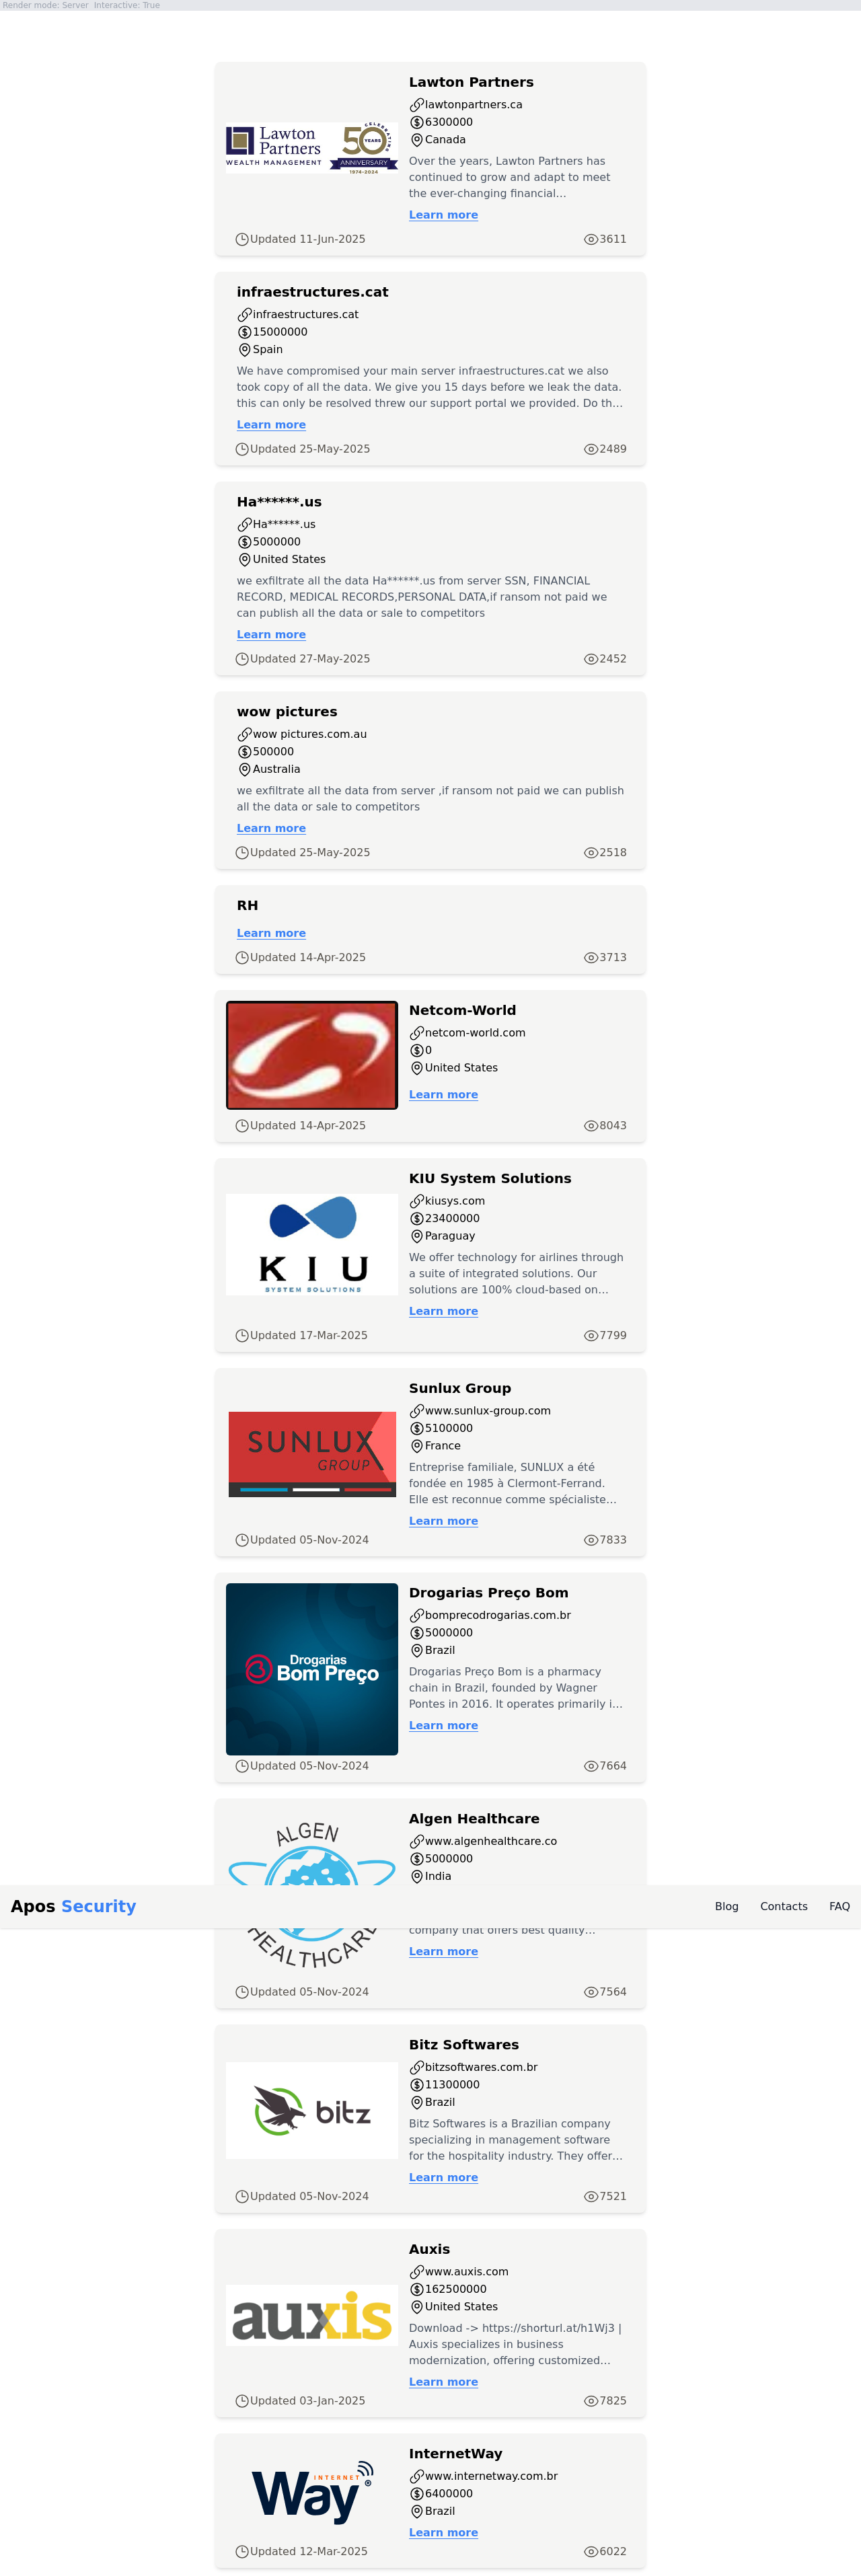Open Learn more for KIU System Solutions

point(443,1312)
